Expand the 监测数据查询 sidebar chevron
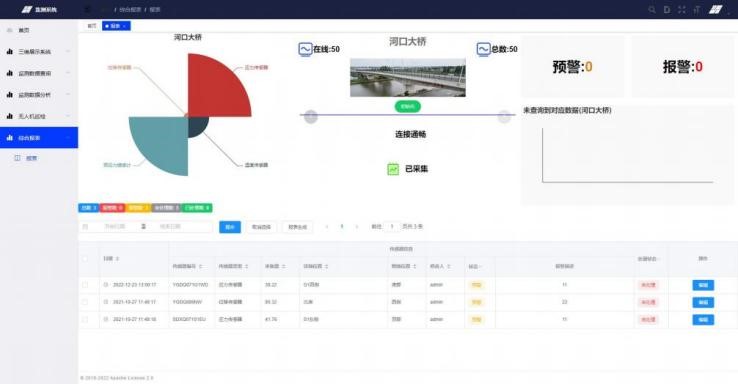Viewport: 738px width, 384px height. coord(68,73)
